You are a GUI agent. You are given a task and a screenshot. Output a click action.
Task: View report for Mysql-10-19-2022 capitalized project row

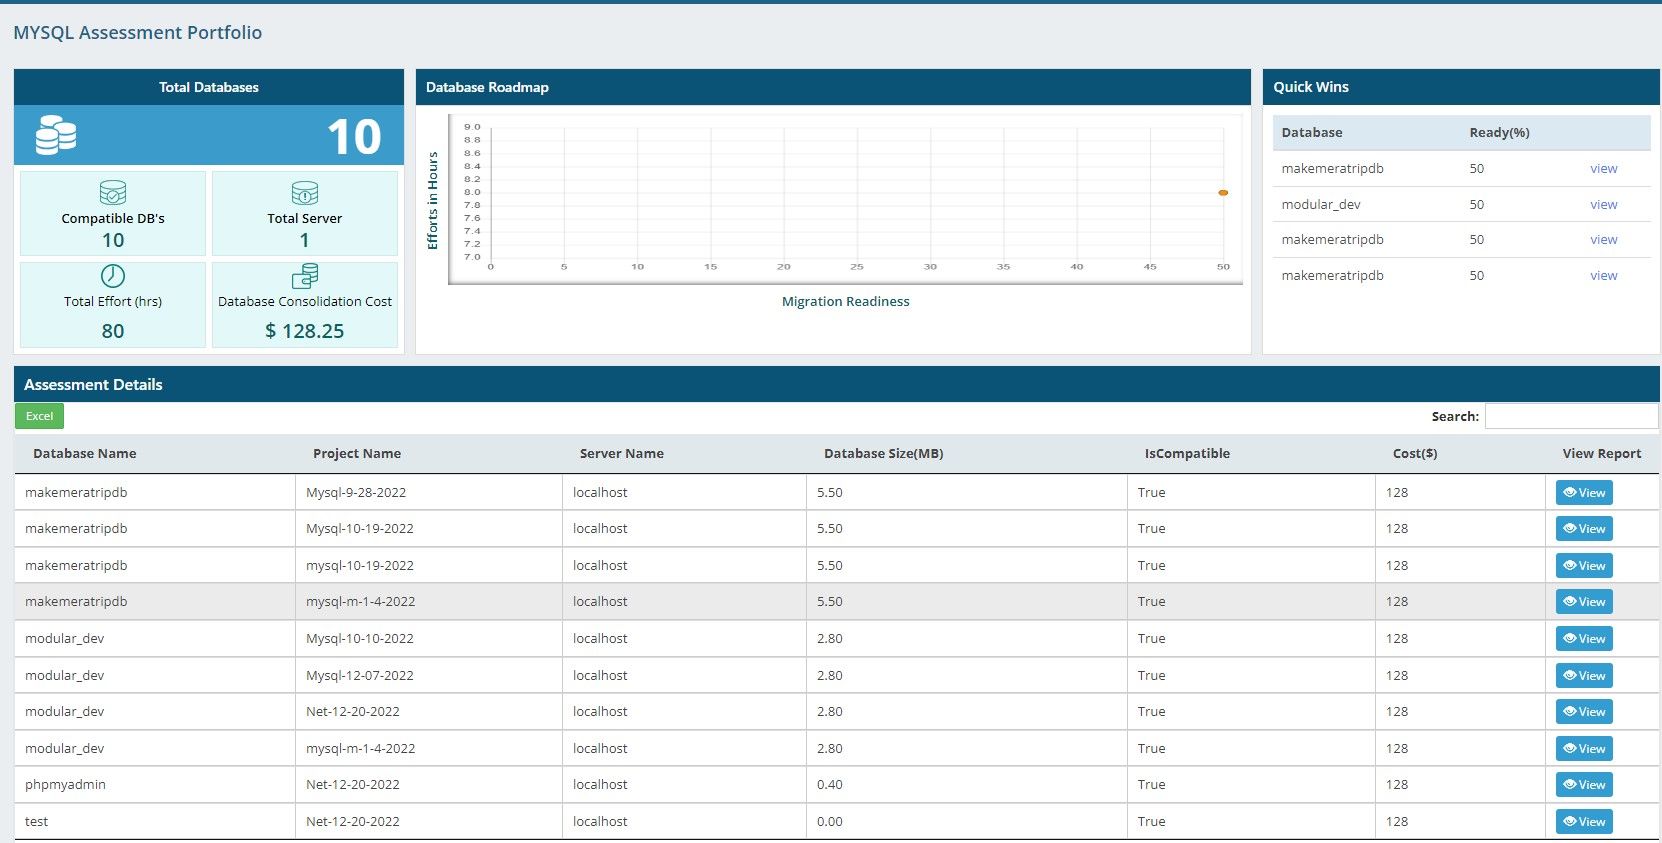(x=1584, y=528)
